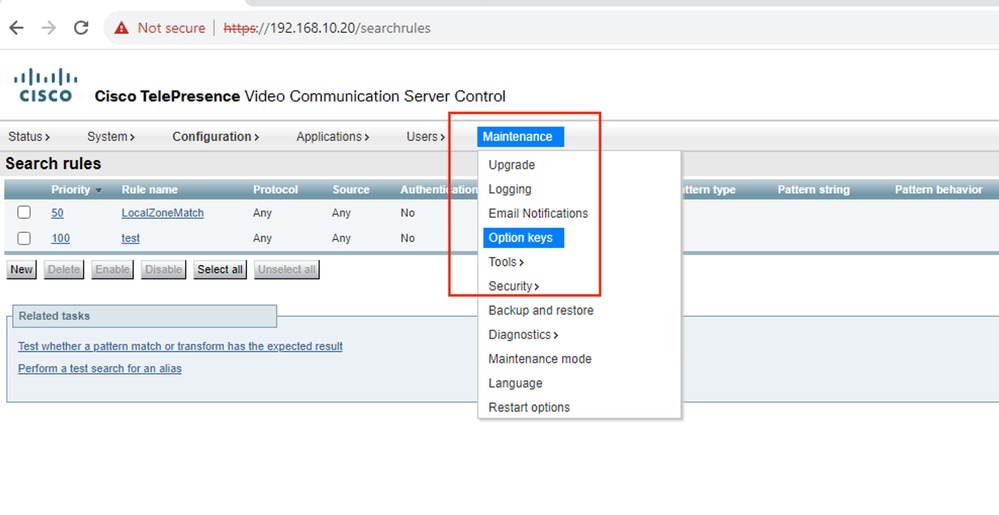Click the Delete button
This screenshot has height=515, width=999.
pyautogui.click(x=64, y=270)
